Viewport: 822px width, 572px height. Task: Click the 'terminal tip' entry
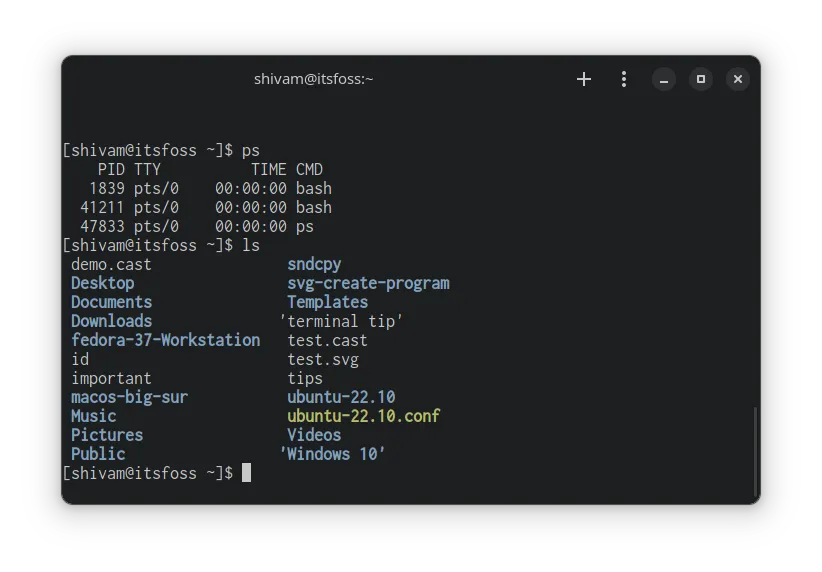(x=341, y=321)
